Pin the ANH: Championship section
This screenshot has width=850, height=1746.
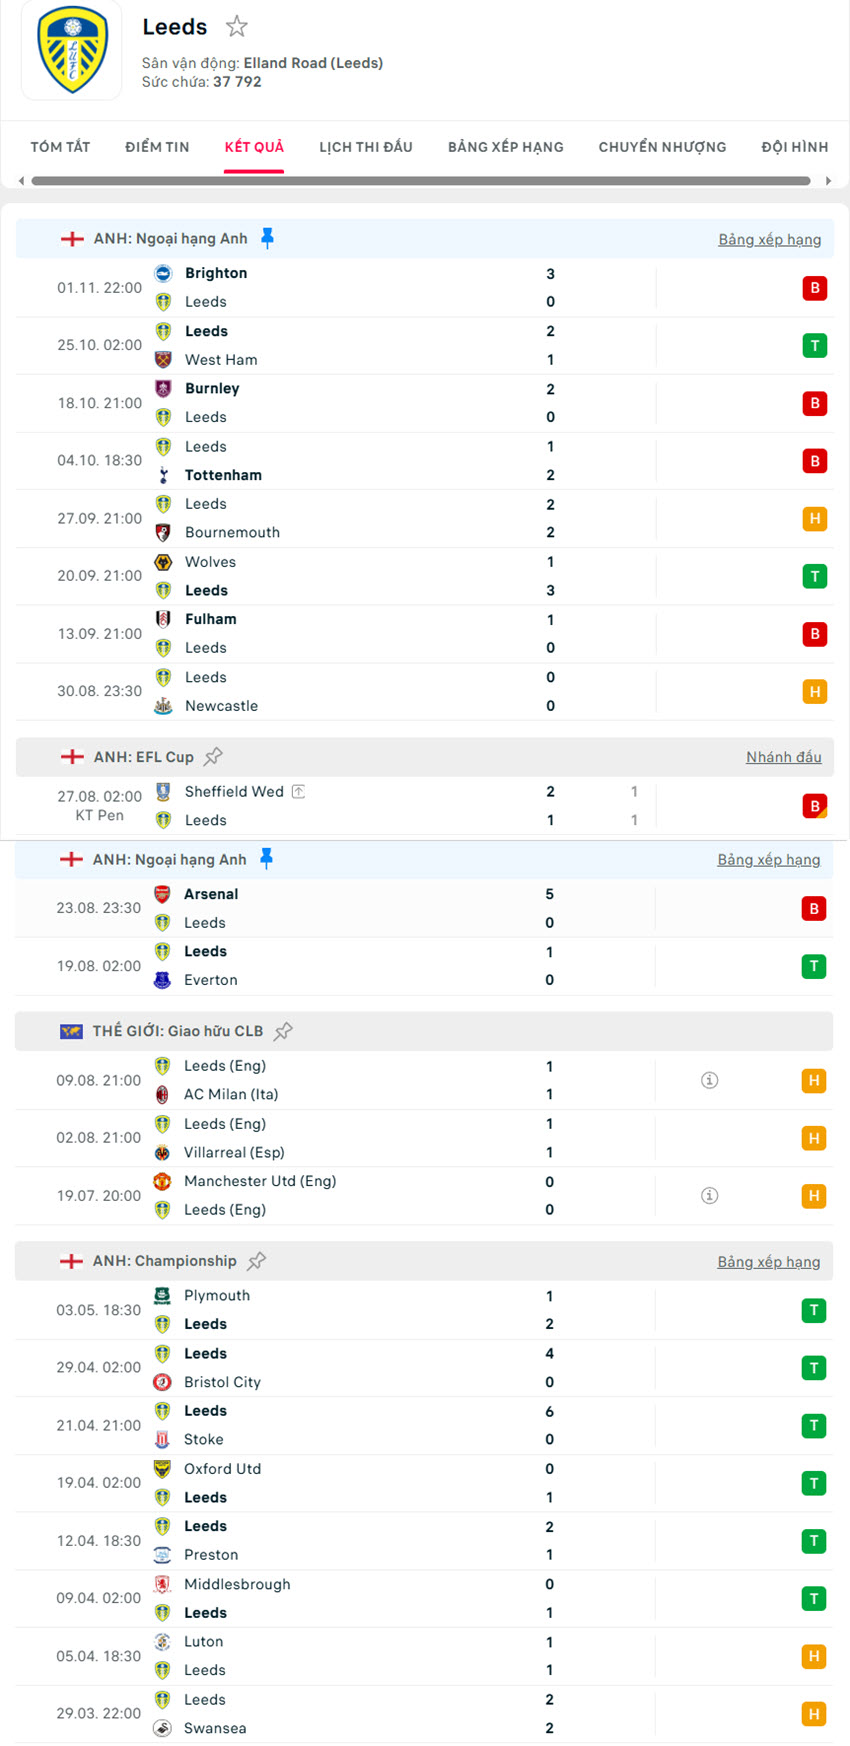coord(257,1261)
